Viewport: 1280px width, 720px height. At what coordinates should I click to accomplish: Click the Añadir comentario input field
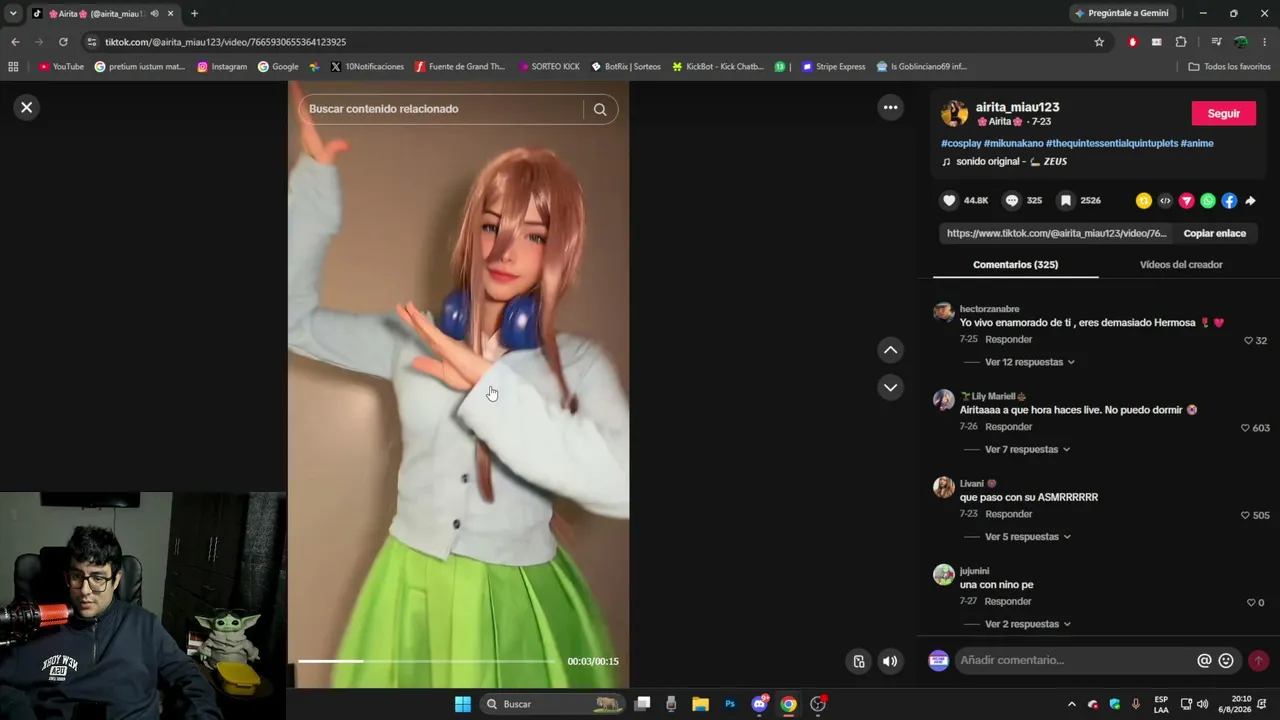click(x=1075, y=660)
